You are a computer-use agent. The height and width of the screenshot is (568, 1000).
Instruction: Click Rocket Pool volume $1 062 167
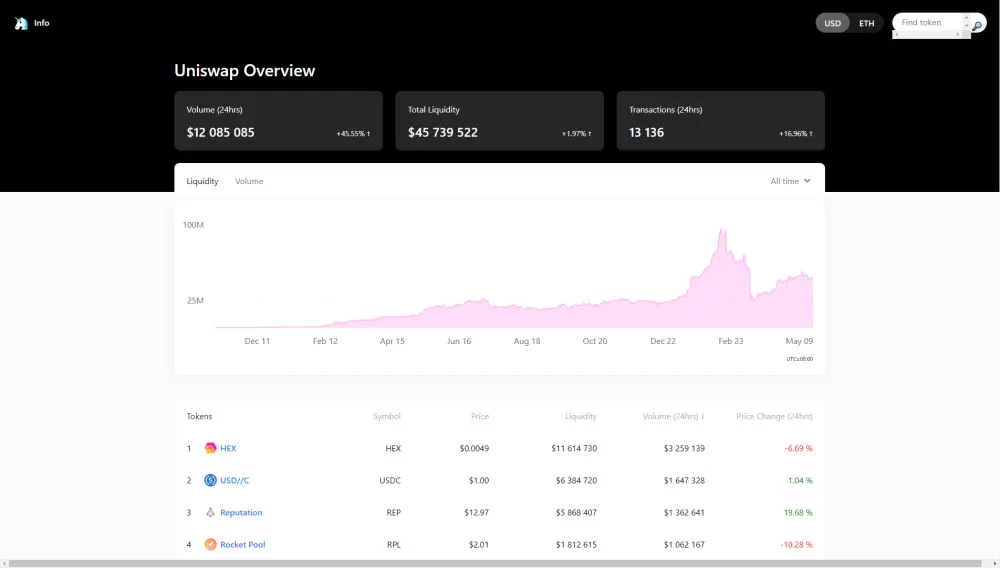coord(684,544)
